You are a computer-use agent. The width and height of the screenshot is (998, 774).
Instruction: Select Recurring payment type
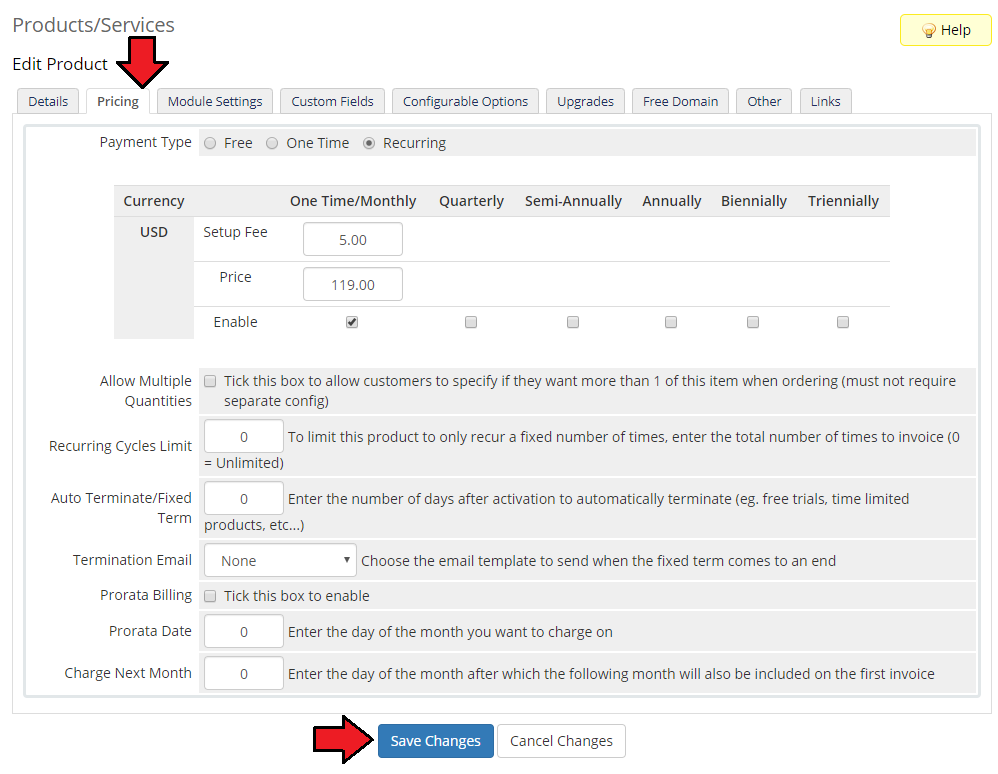[369, 143]
